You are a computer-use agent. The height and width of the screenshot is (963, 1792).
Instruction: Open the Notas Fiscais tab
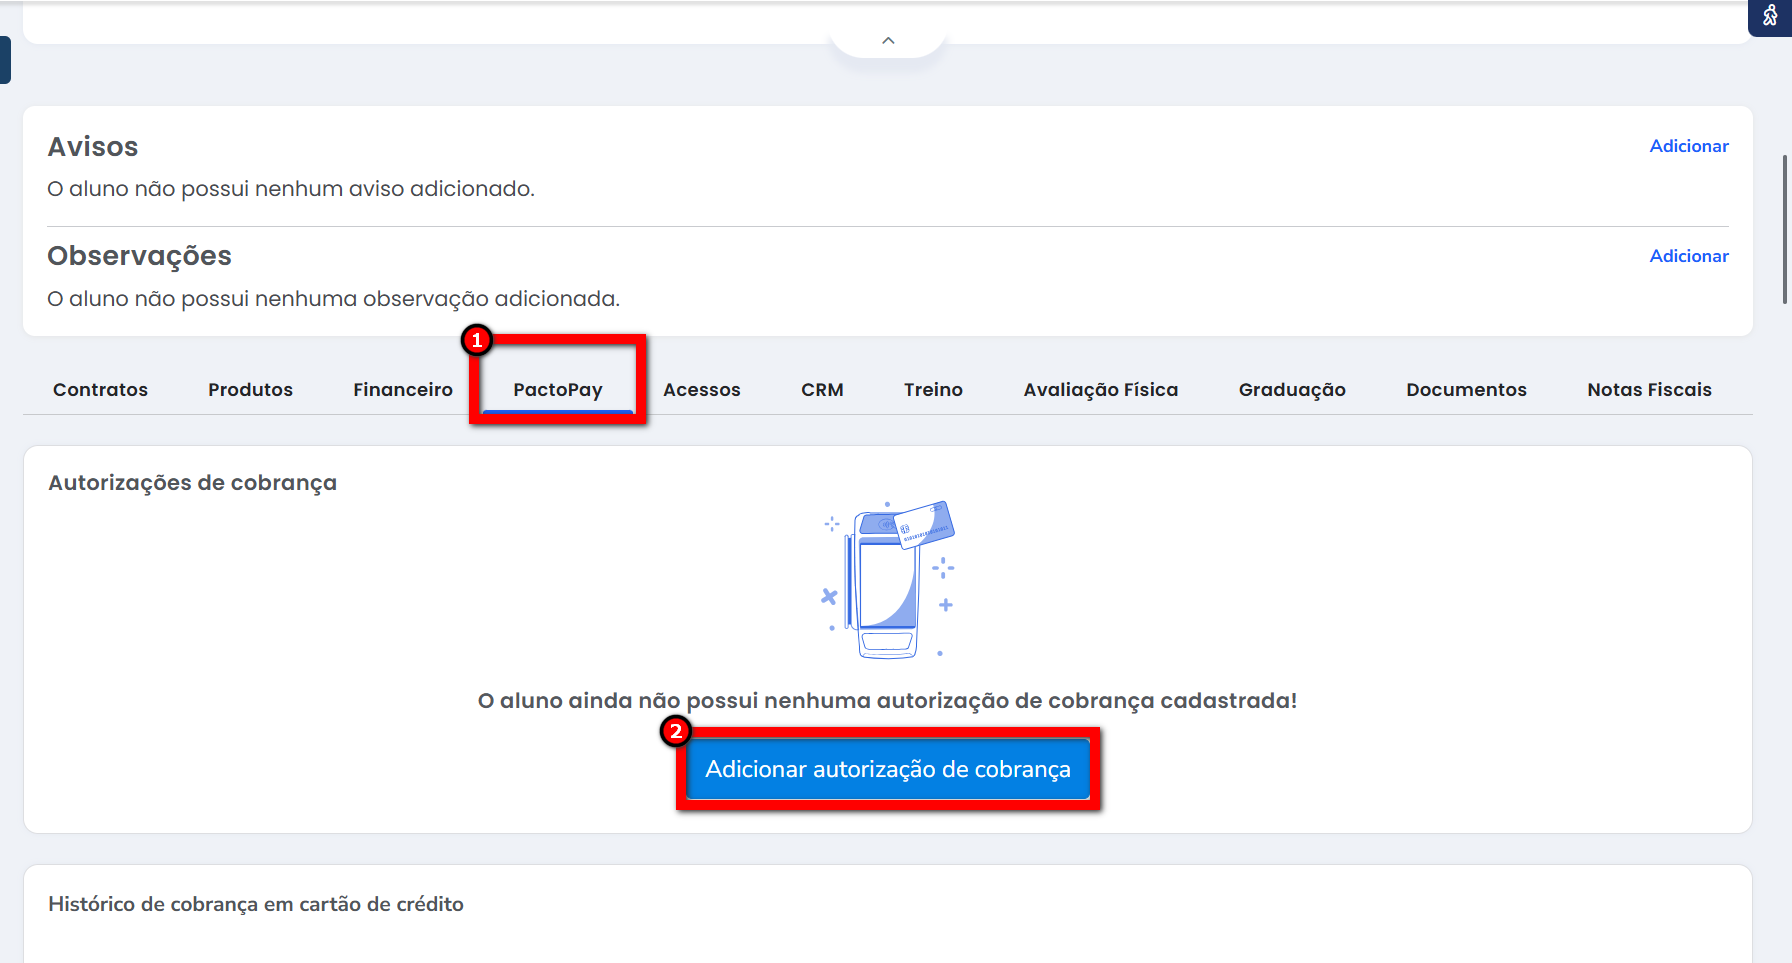(x=1649, y=390)
